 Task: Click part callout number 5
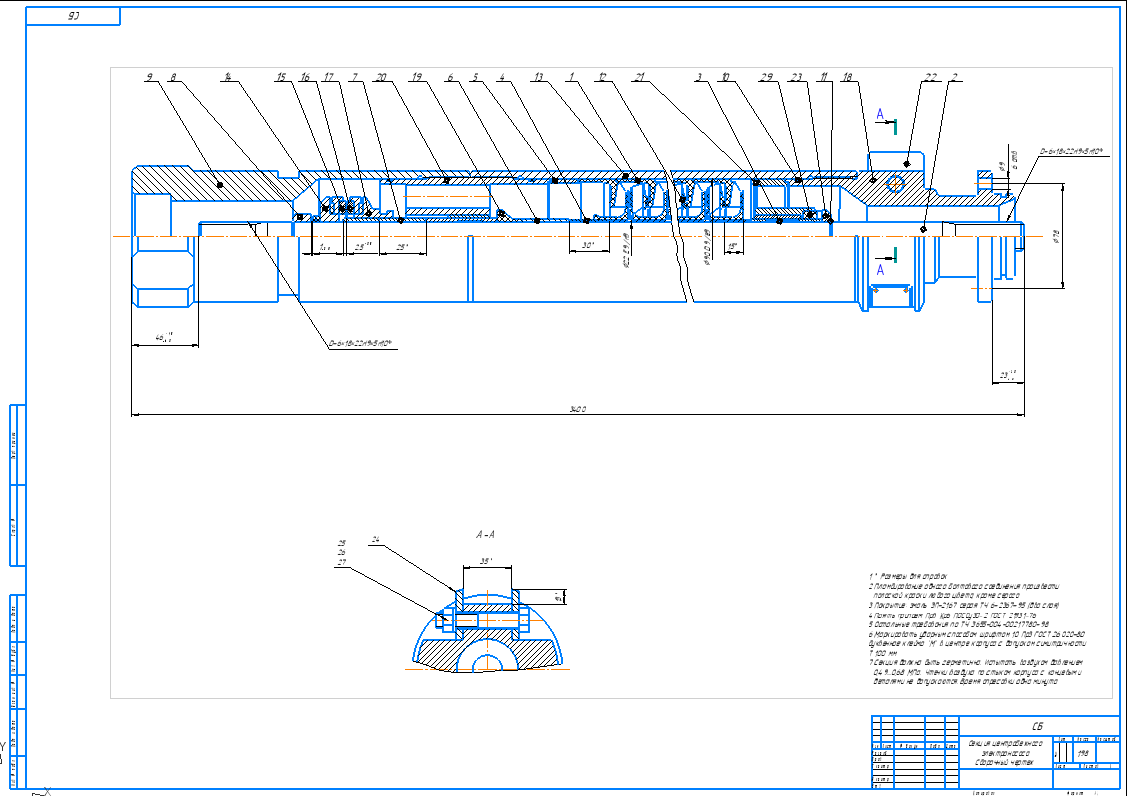[475, 76]
